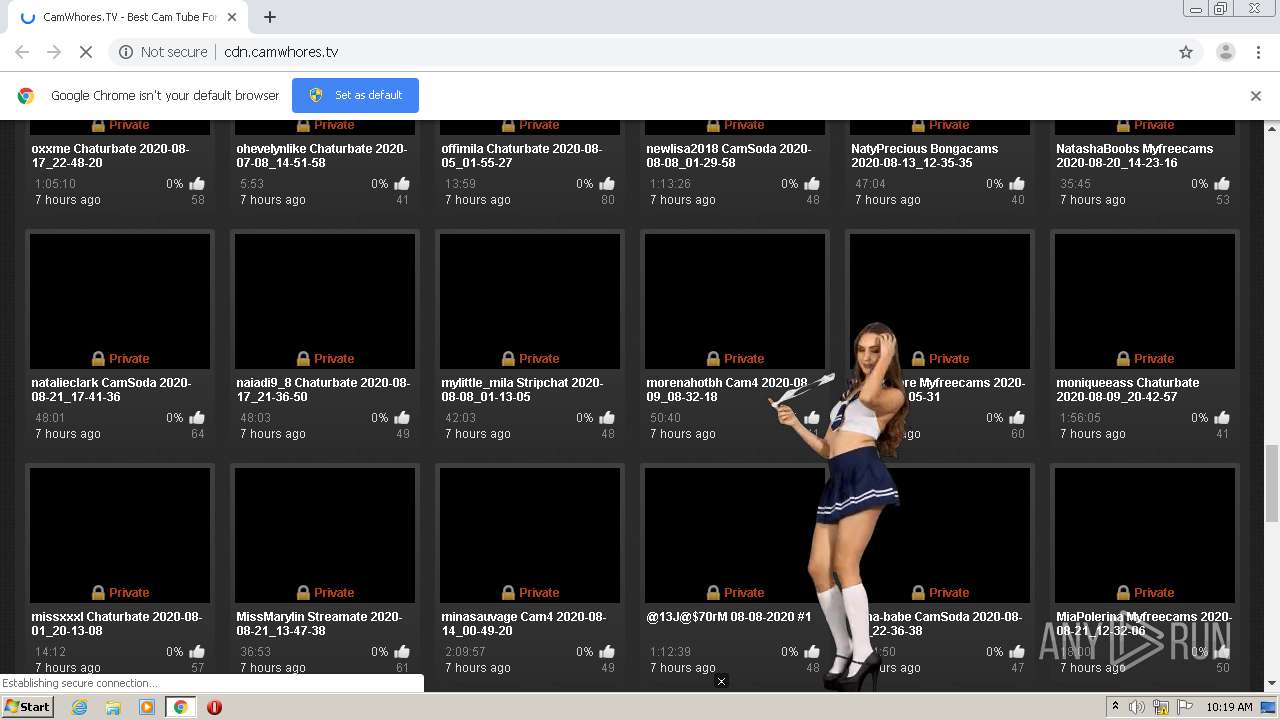Click the vertical scrollbar thumb
This screenshot has width=1280, height=720.
[1272, 484]
